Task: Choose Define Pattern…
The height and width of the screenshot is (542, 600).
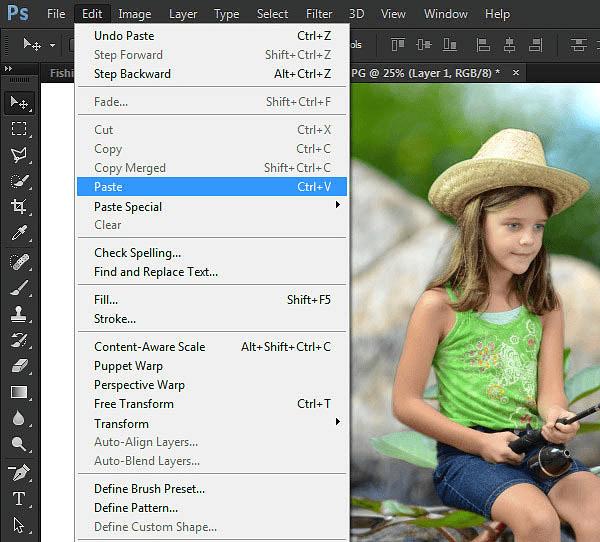Action: [x=212, y=508]
